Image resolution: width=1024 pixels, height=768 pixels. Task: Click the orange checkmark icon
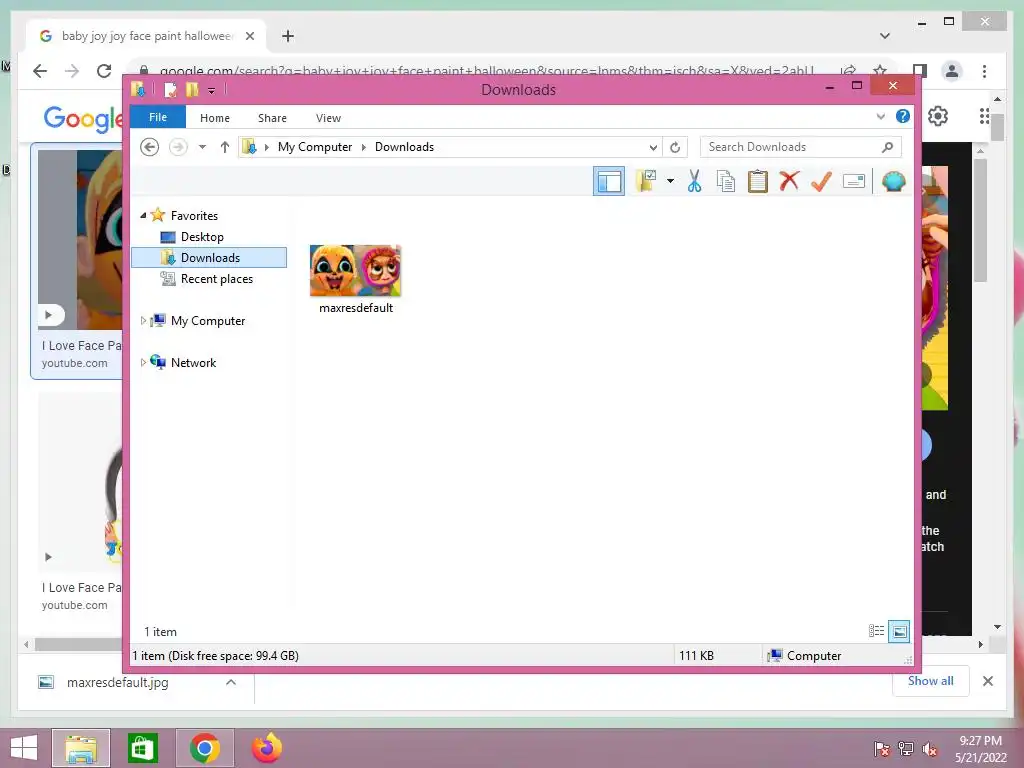coord(821,181)
